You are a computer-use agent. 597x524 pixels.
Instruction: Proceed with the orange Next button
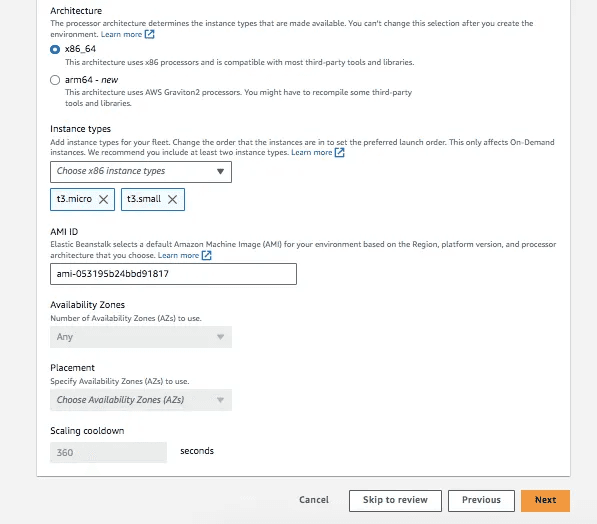tap(545, 500)
